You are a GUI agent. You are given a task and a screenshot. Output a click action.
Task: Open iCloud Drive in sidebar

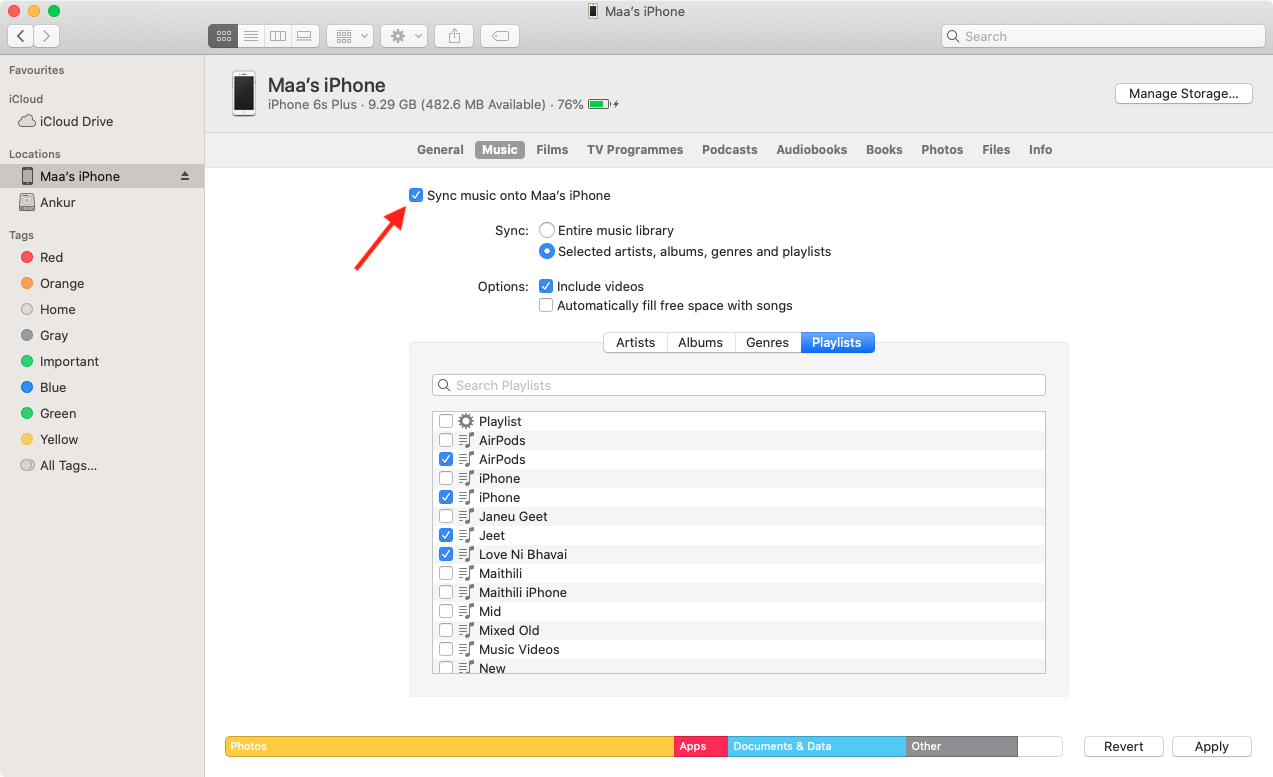pyautogui.click(x=76, y=121)
